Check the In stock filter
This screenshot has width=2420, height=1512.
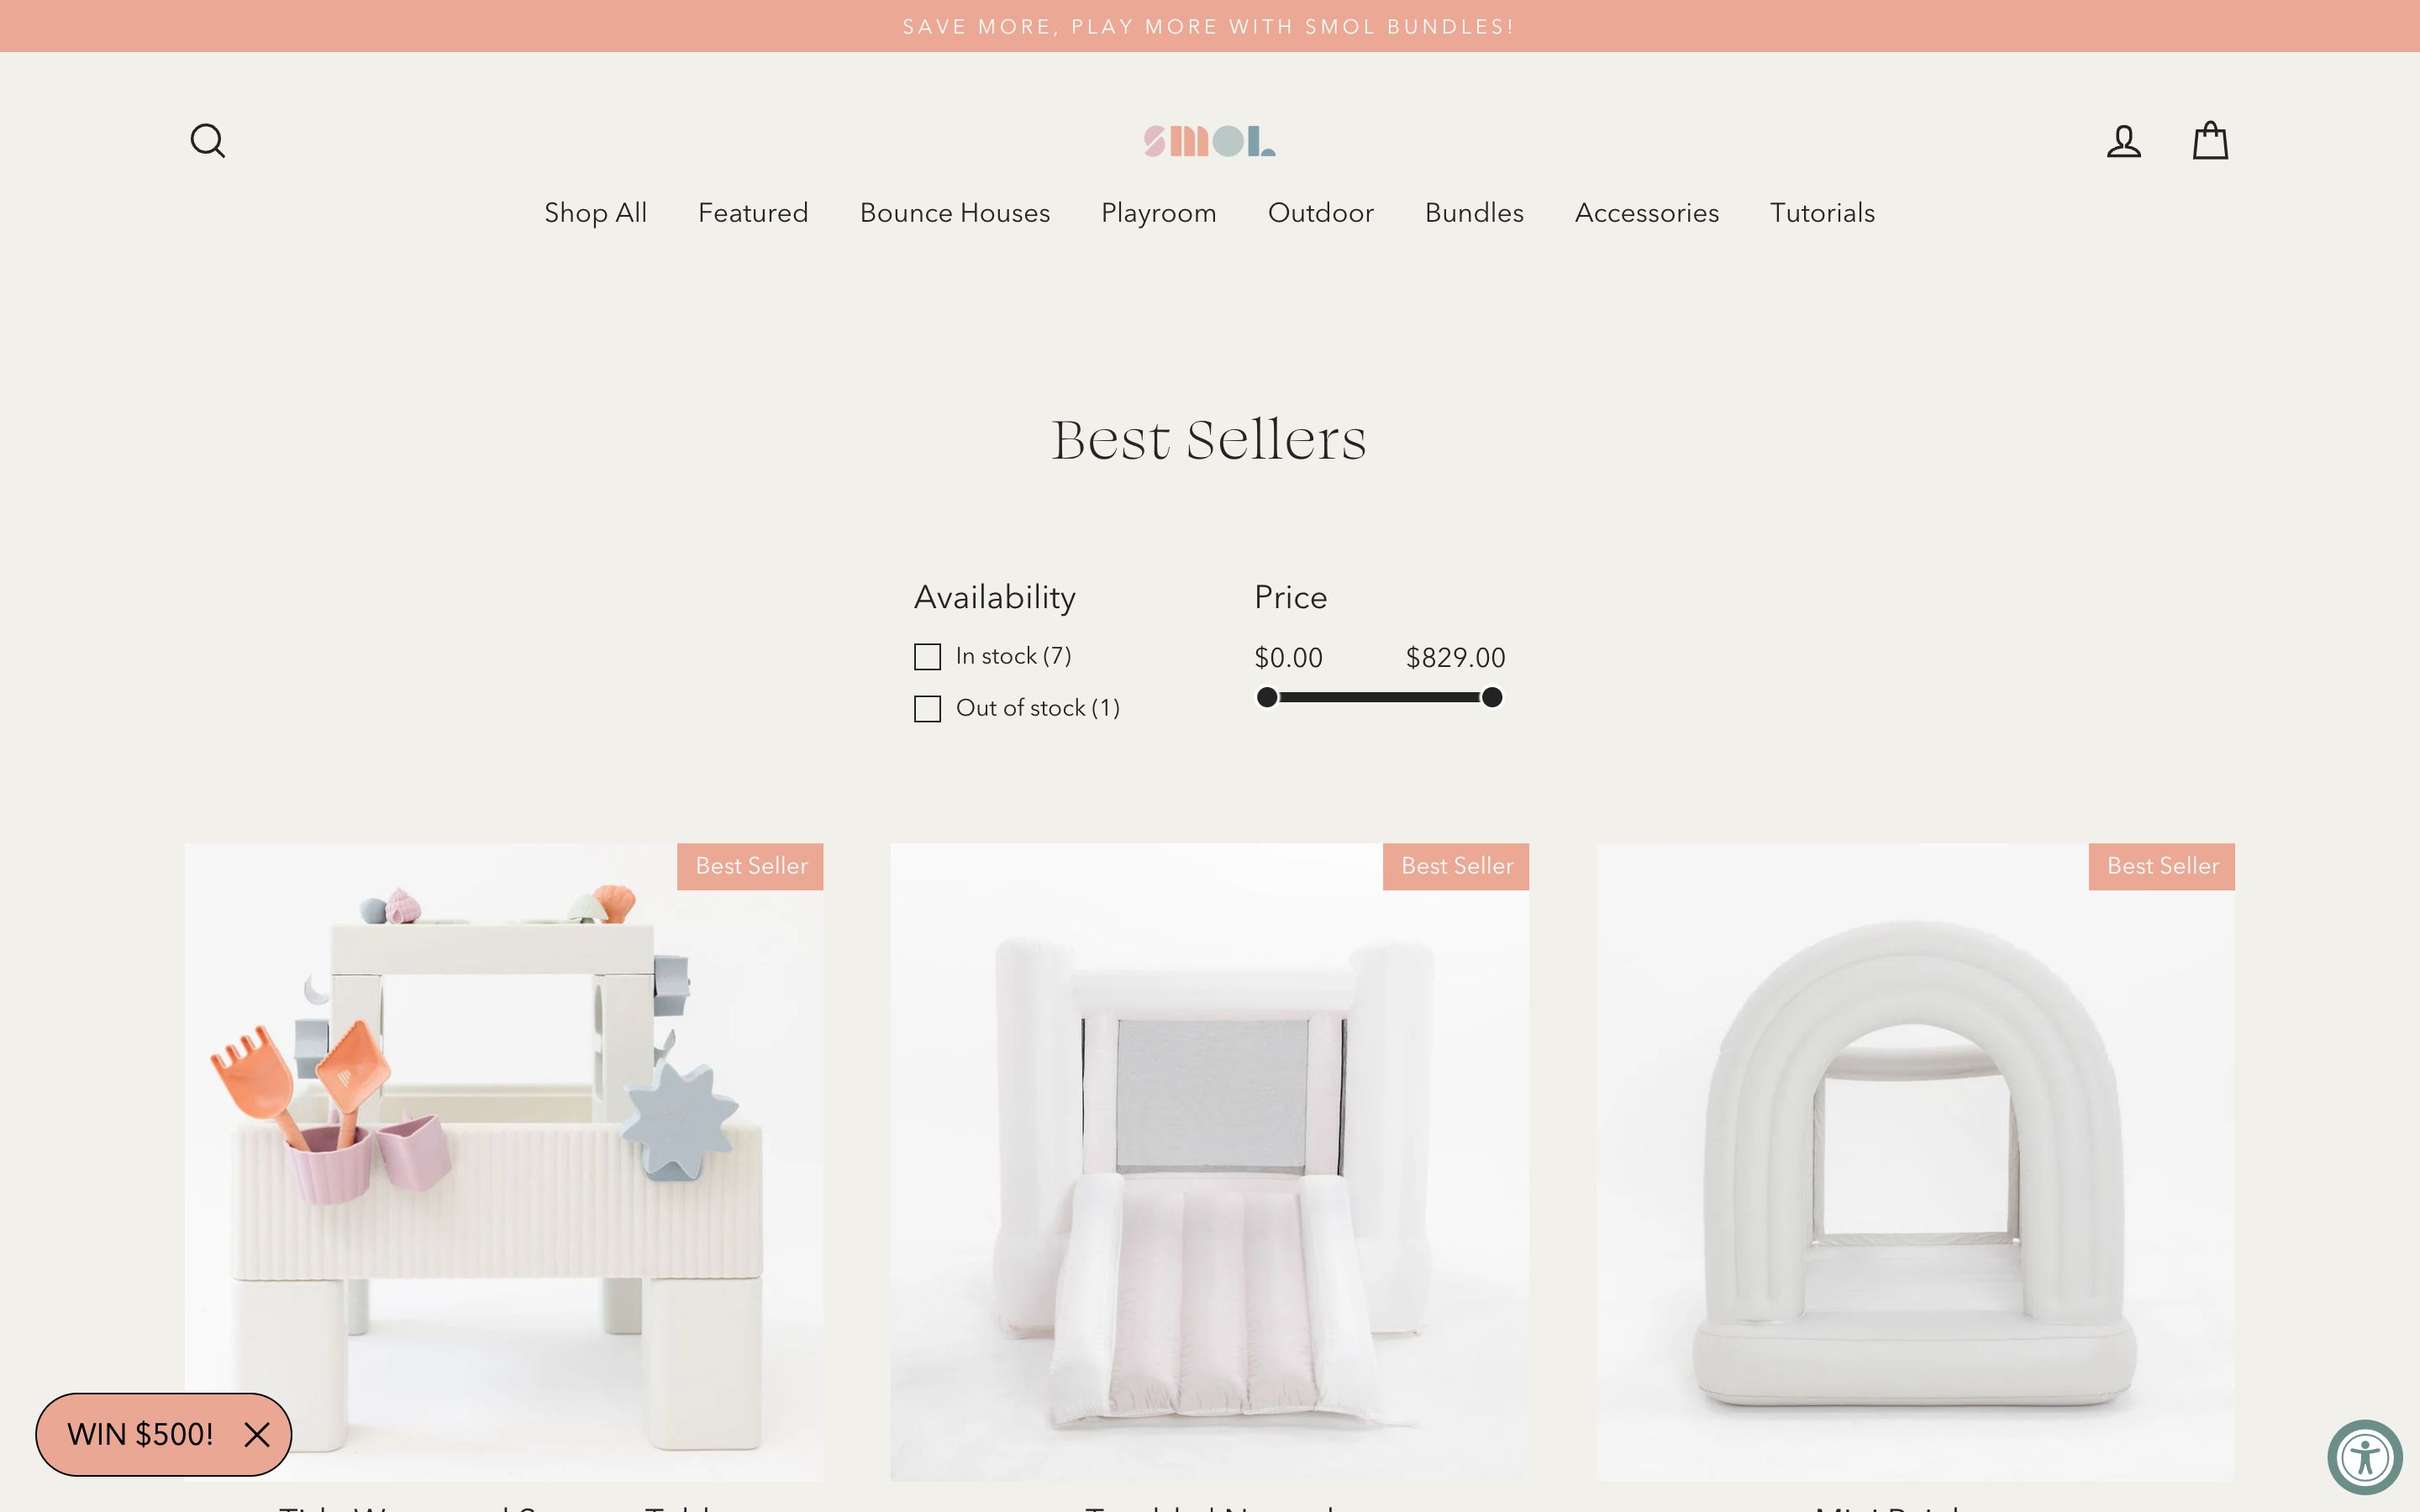coord(927,657)
